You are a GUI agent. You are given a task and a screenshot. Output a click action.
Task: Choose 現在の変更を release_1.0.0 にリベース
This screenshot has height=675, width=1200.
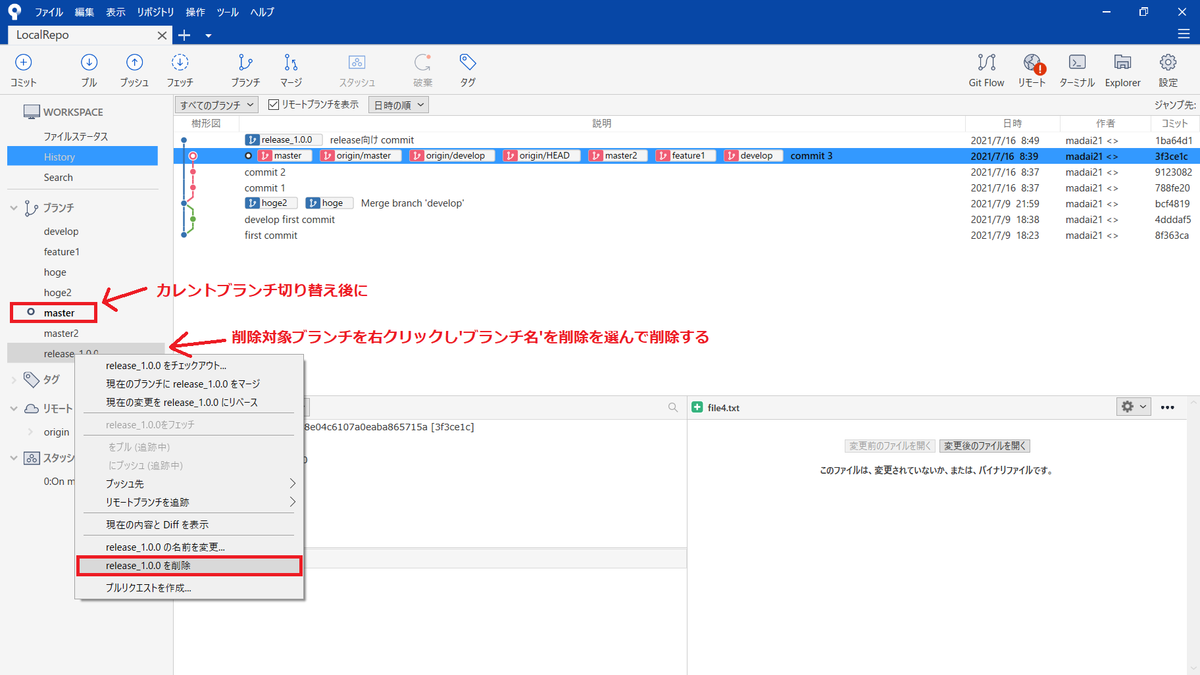click(x=189, y=402)
